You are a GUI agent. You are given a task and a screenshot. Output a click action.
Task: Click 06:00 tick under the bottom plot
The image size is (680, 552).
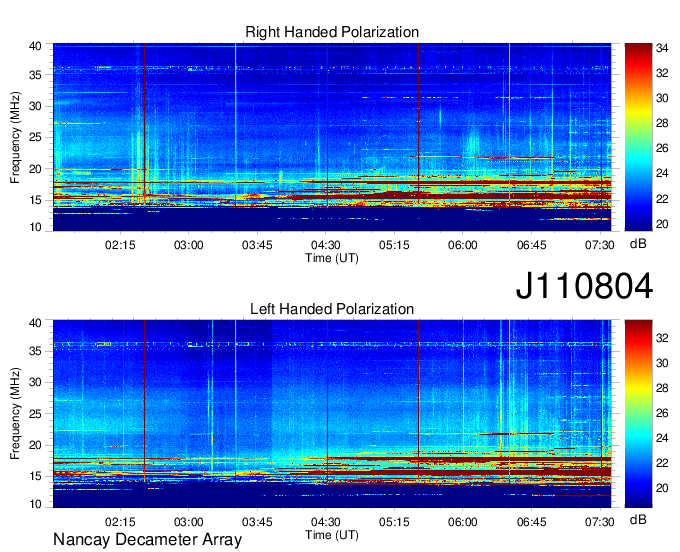coord(463,522)
